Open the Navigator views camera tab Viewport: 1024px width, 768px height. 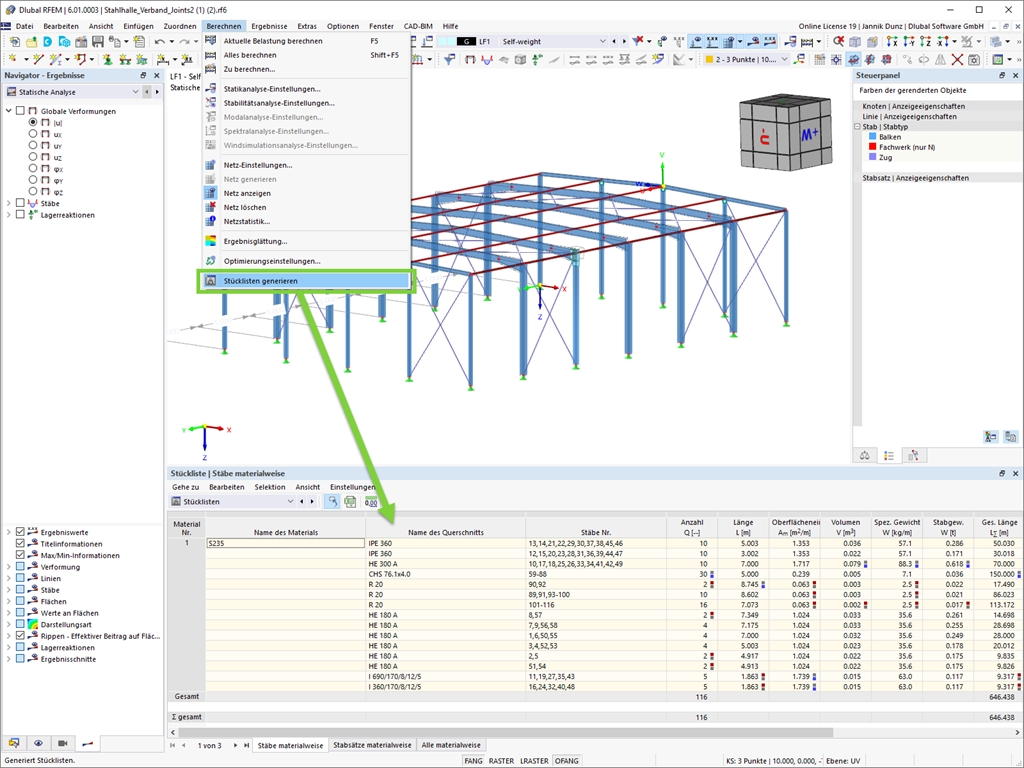pos(63,743)
